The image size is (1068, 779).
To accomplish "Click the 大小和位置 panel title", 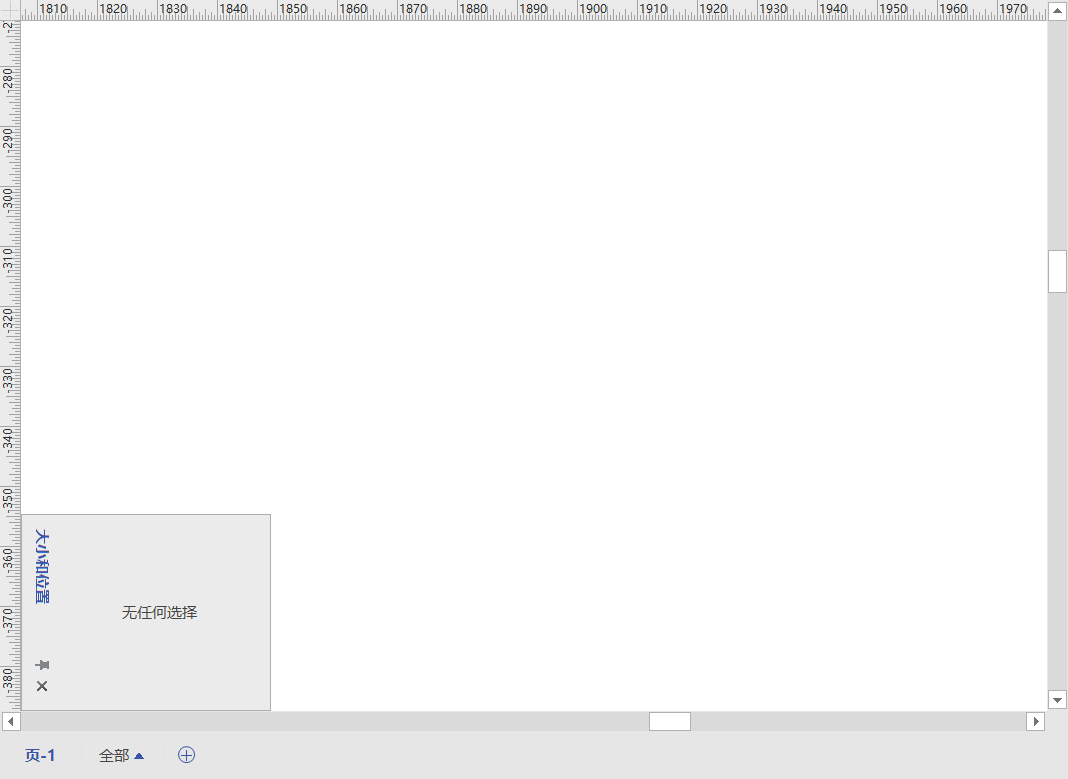I will (x=42, y=567).
